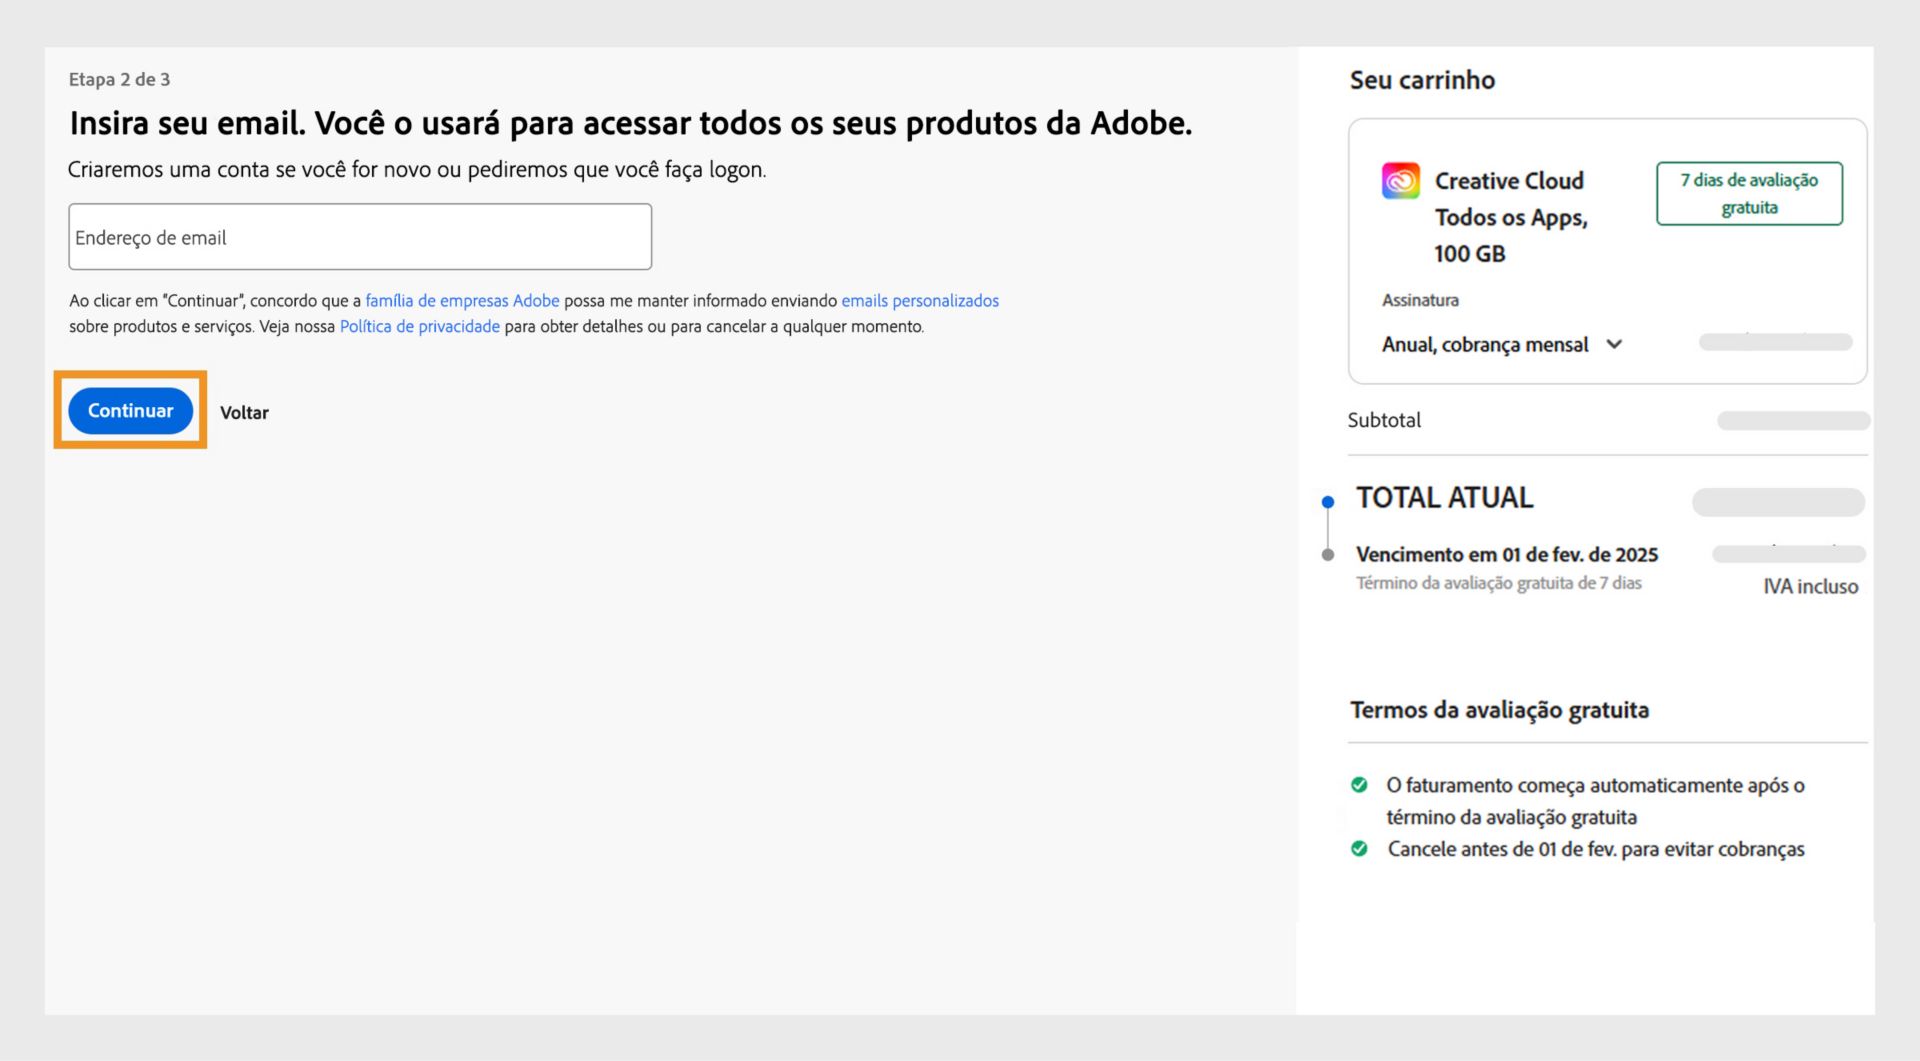Click the Endereço de email input field
The height and width of the screenshot is (1061, 1920).
360,237
